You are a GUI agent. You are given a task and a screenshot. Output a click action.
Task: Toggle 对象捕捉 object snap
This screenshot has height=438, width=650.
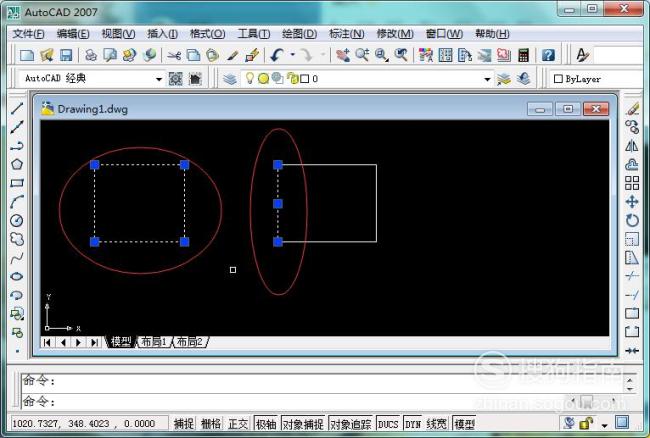303,423
